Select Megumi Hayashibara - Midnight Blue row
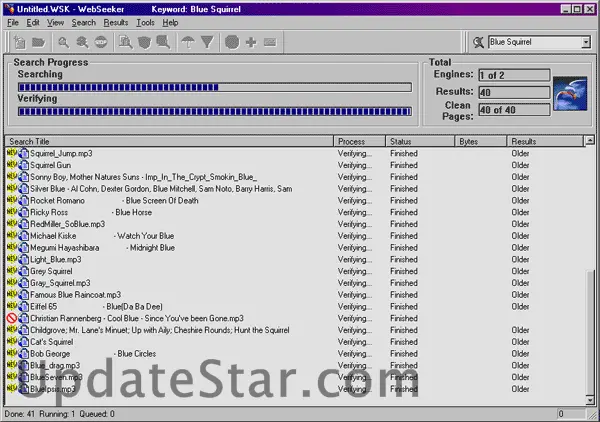This screenshot has width=600, height=422. point(295,248)
